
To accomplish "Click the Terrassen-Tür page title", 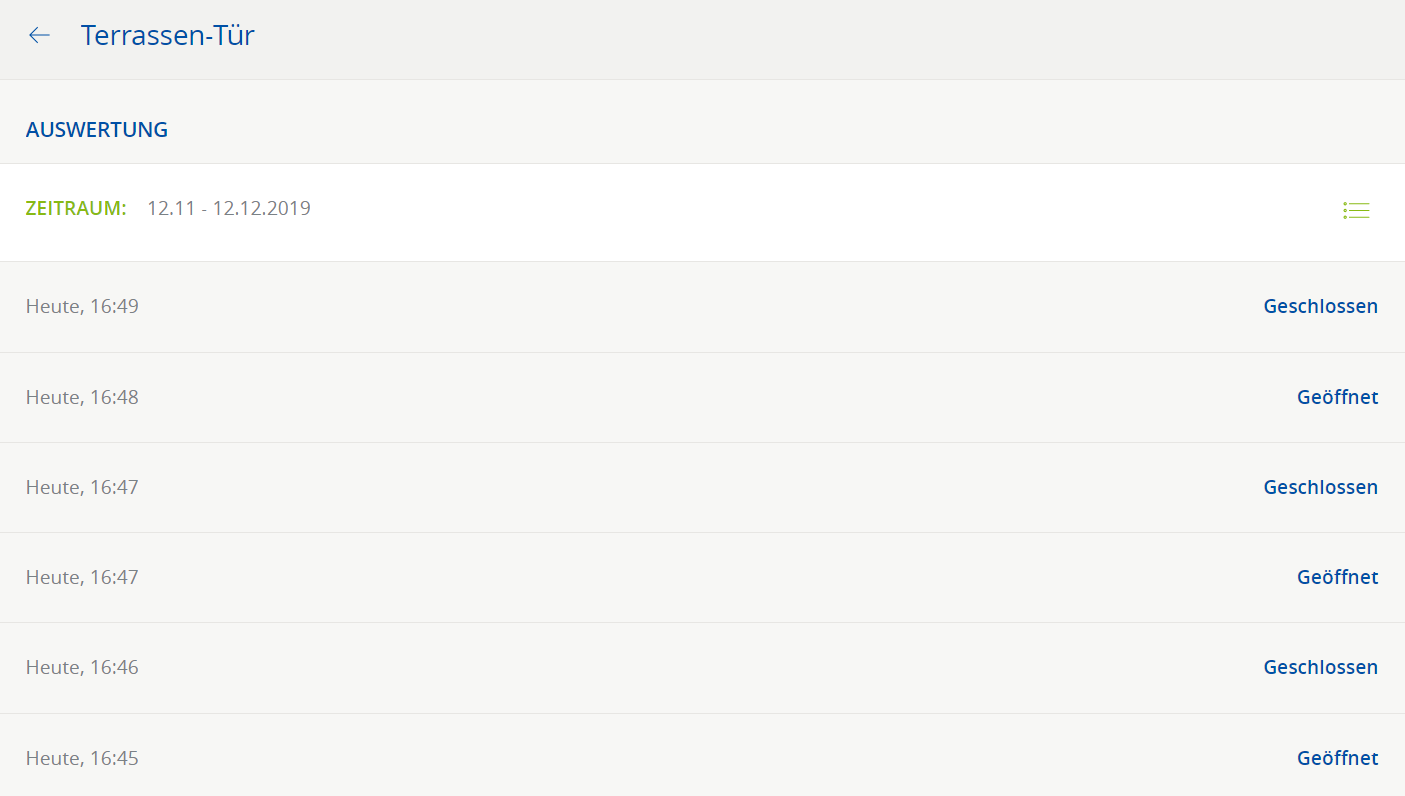I will coord(168,36).
